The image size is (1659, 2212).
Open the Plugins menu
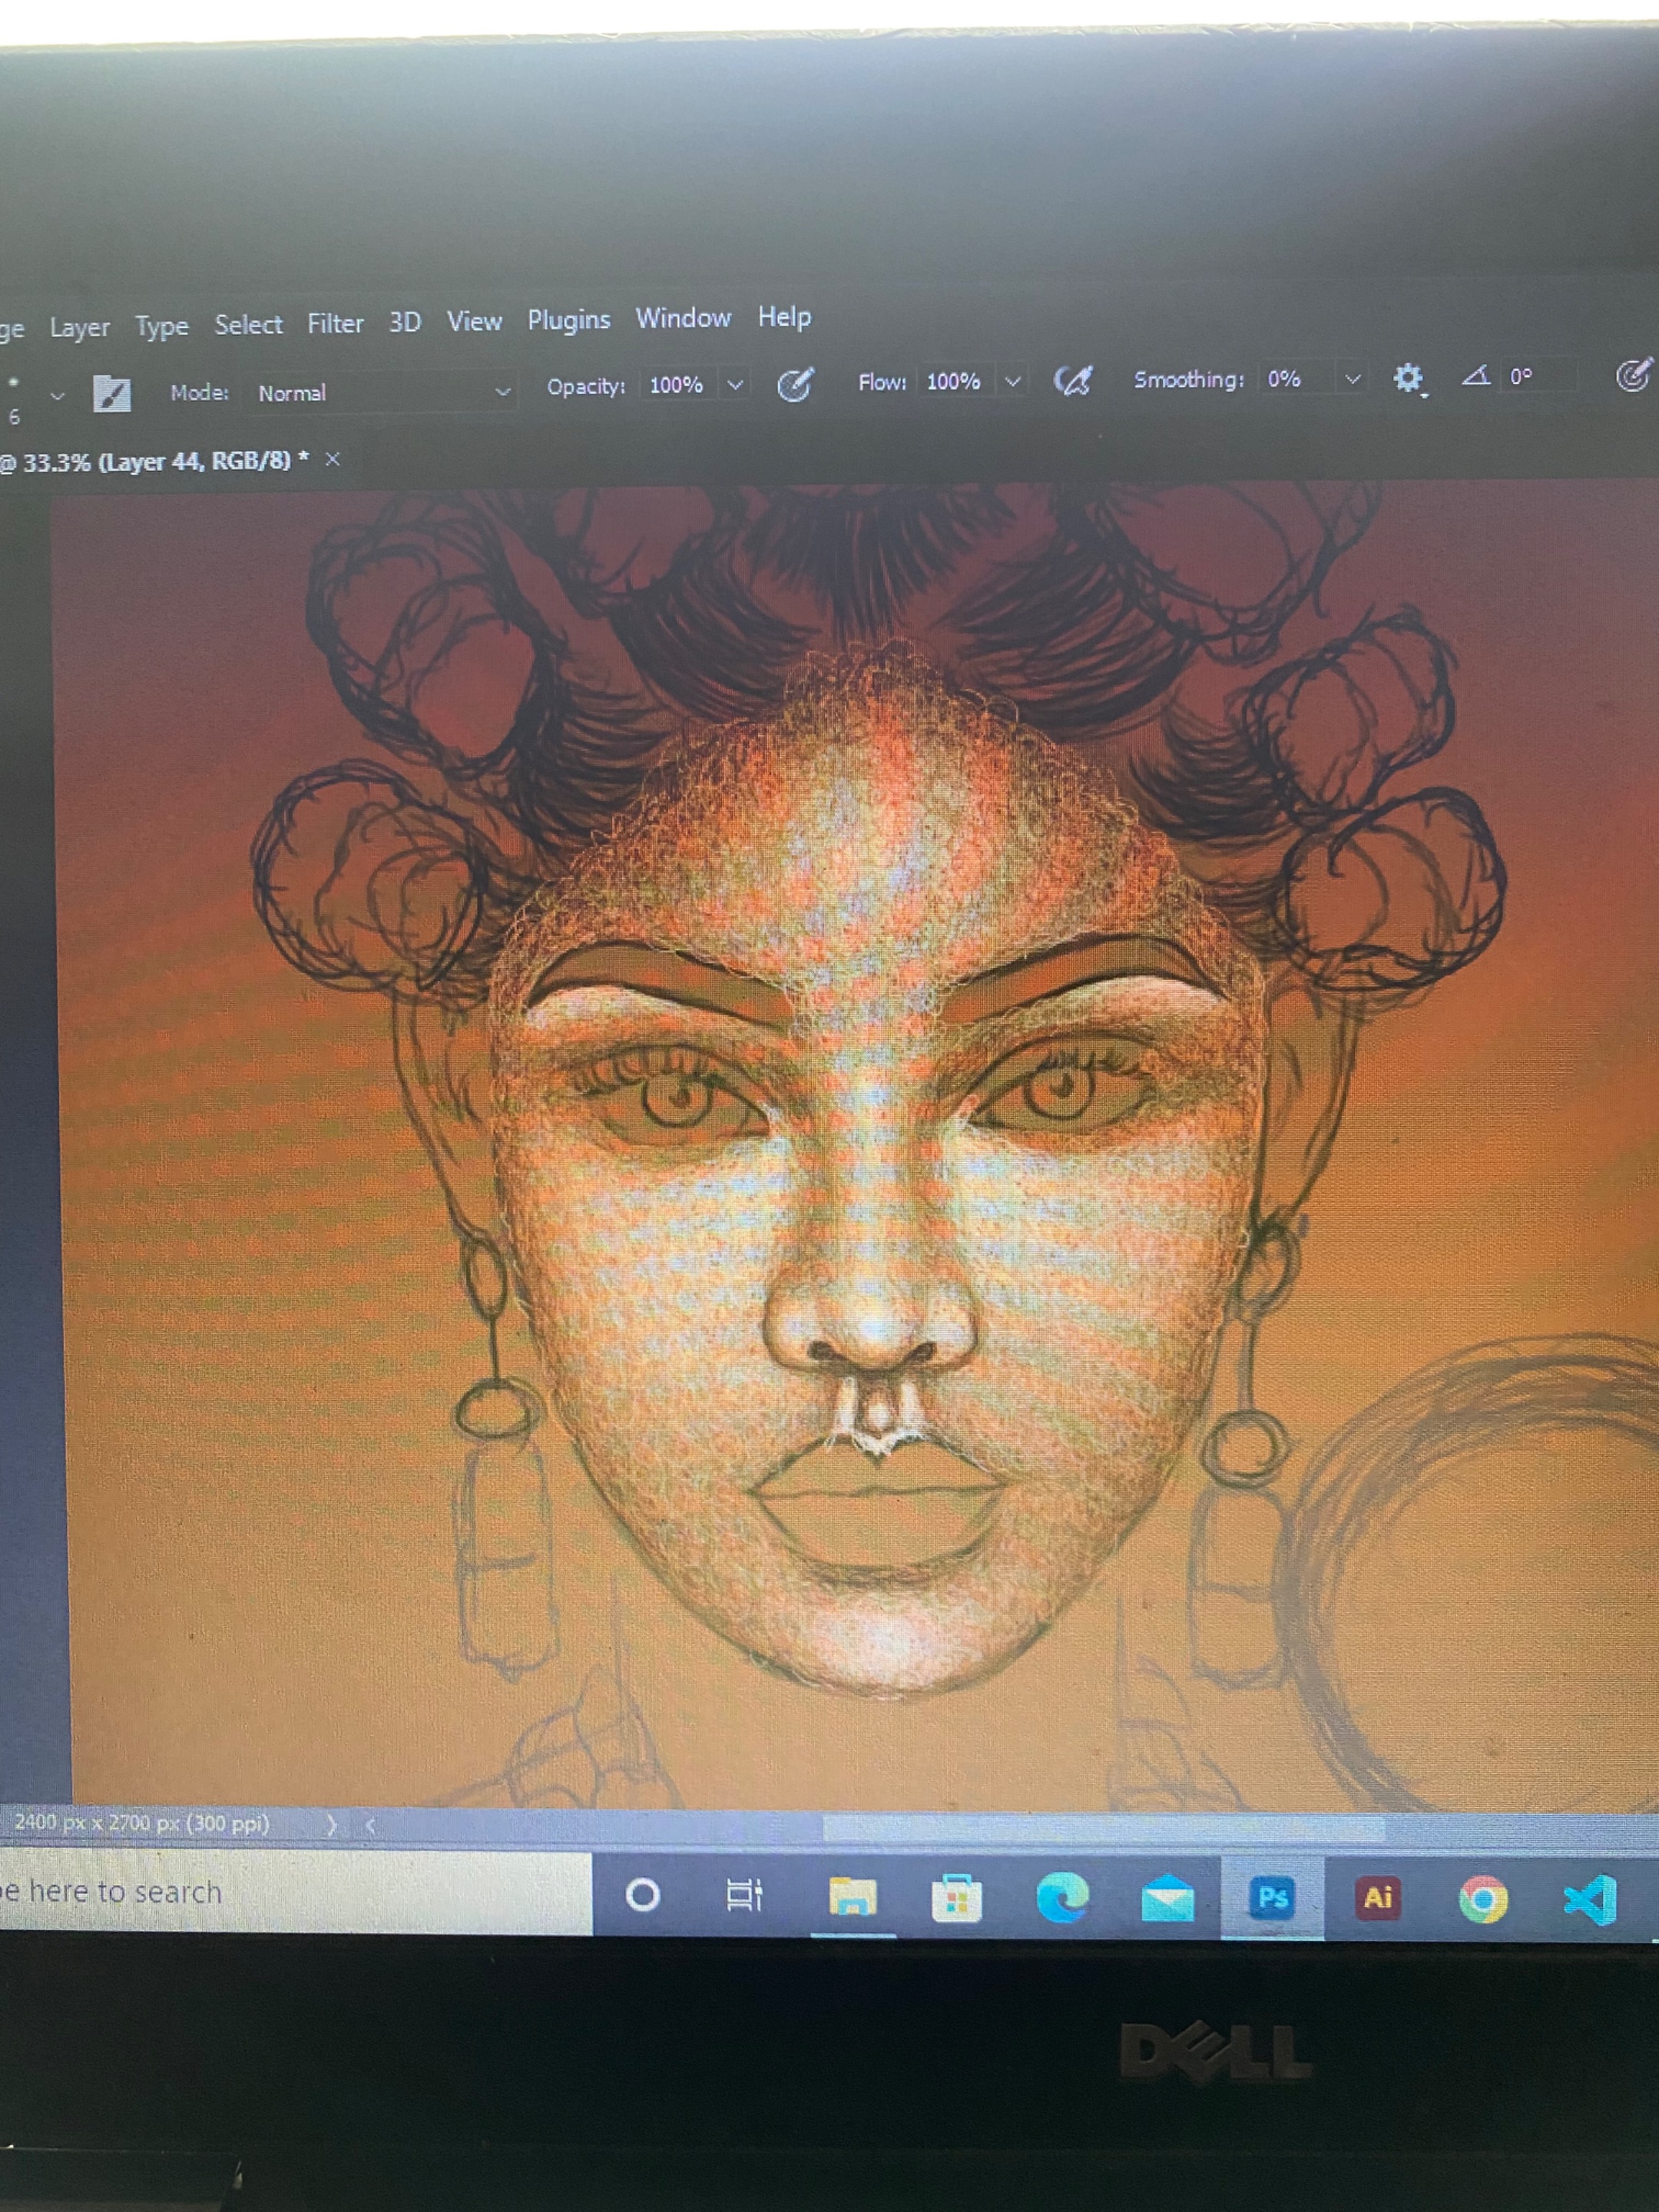click(x=569, y=321)
